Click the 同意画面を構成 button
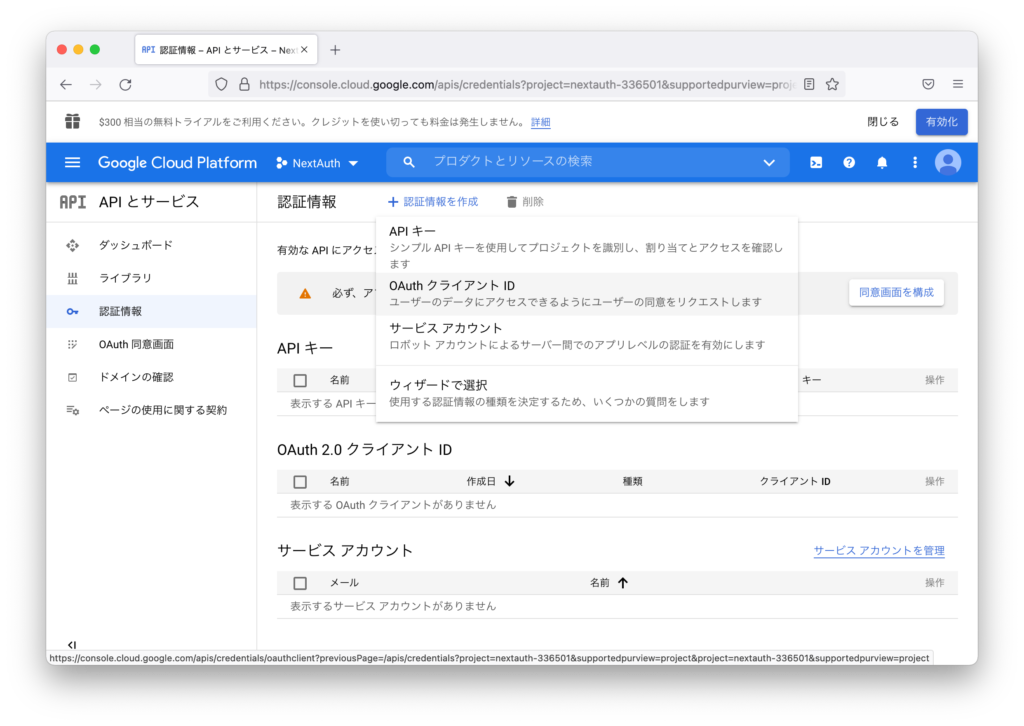 pyautogui.click(x=895, y=292)
